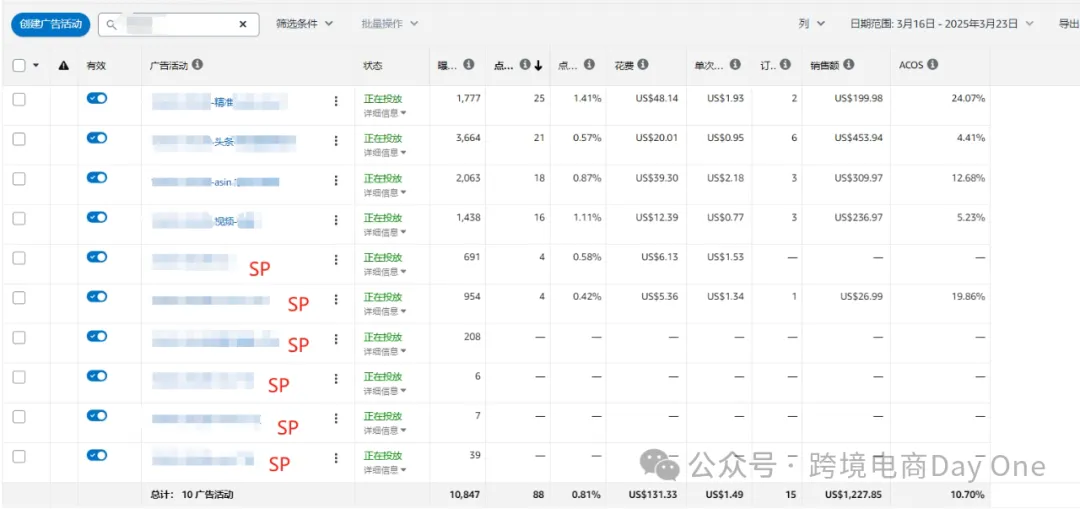Open the date range dropdown (日期范围)

pyautogui.click(x=942, y=23)
